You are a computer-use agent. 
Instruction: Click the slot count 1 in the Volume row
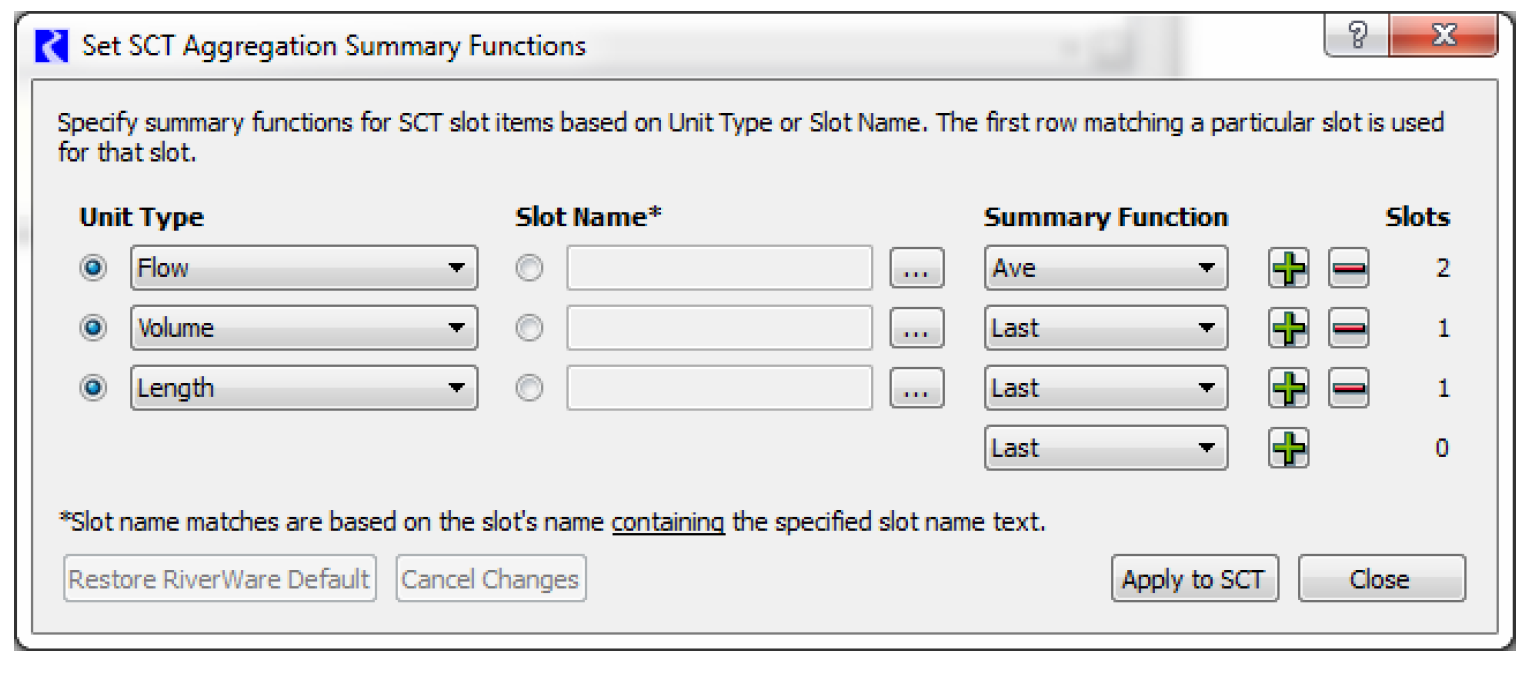click(1443, 328)
